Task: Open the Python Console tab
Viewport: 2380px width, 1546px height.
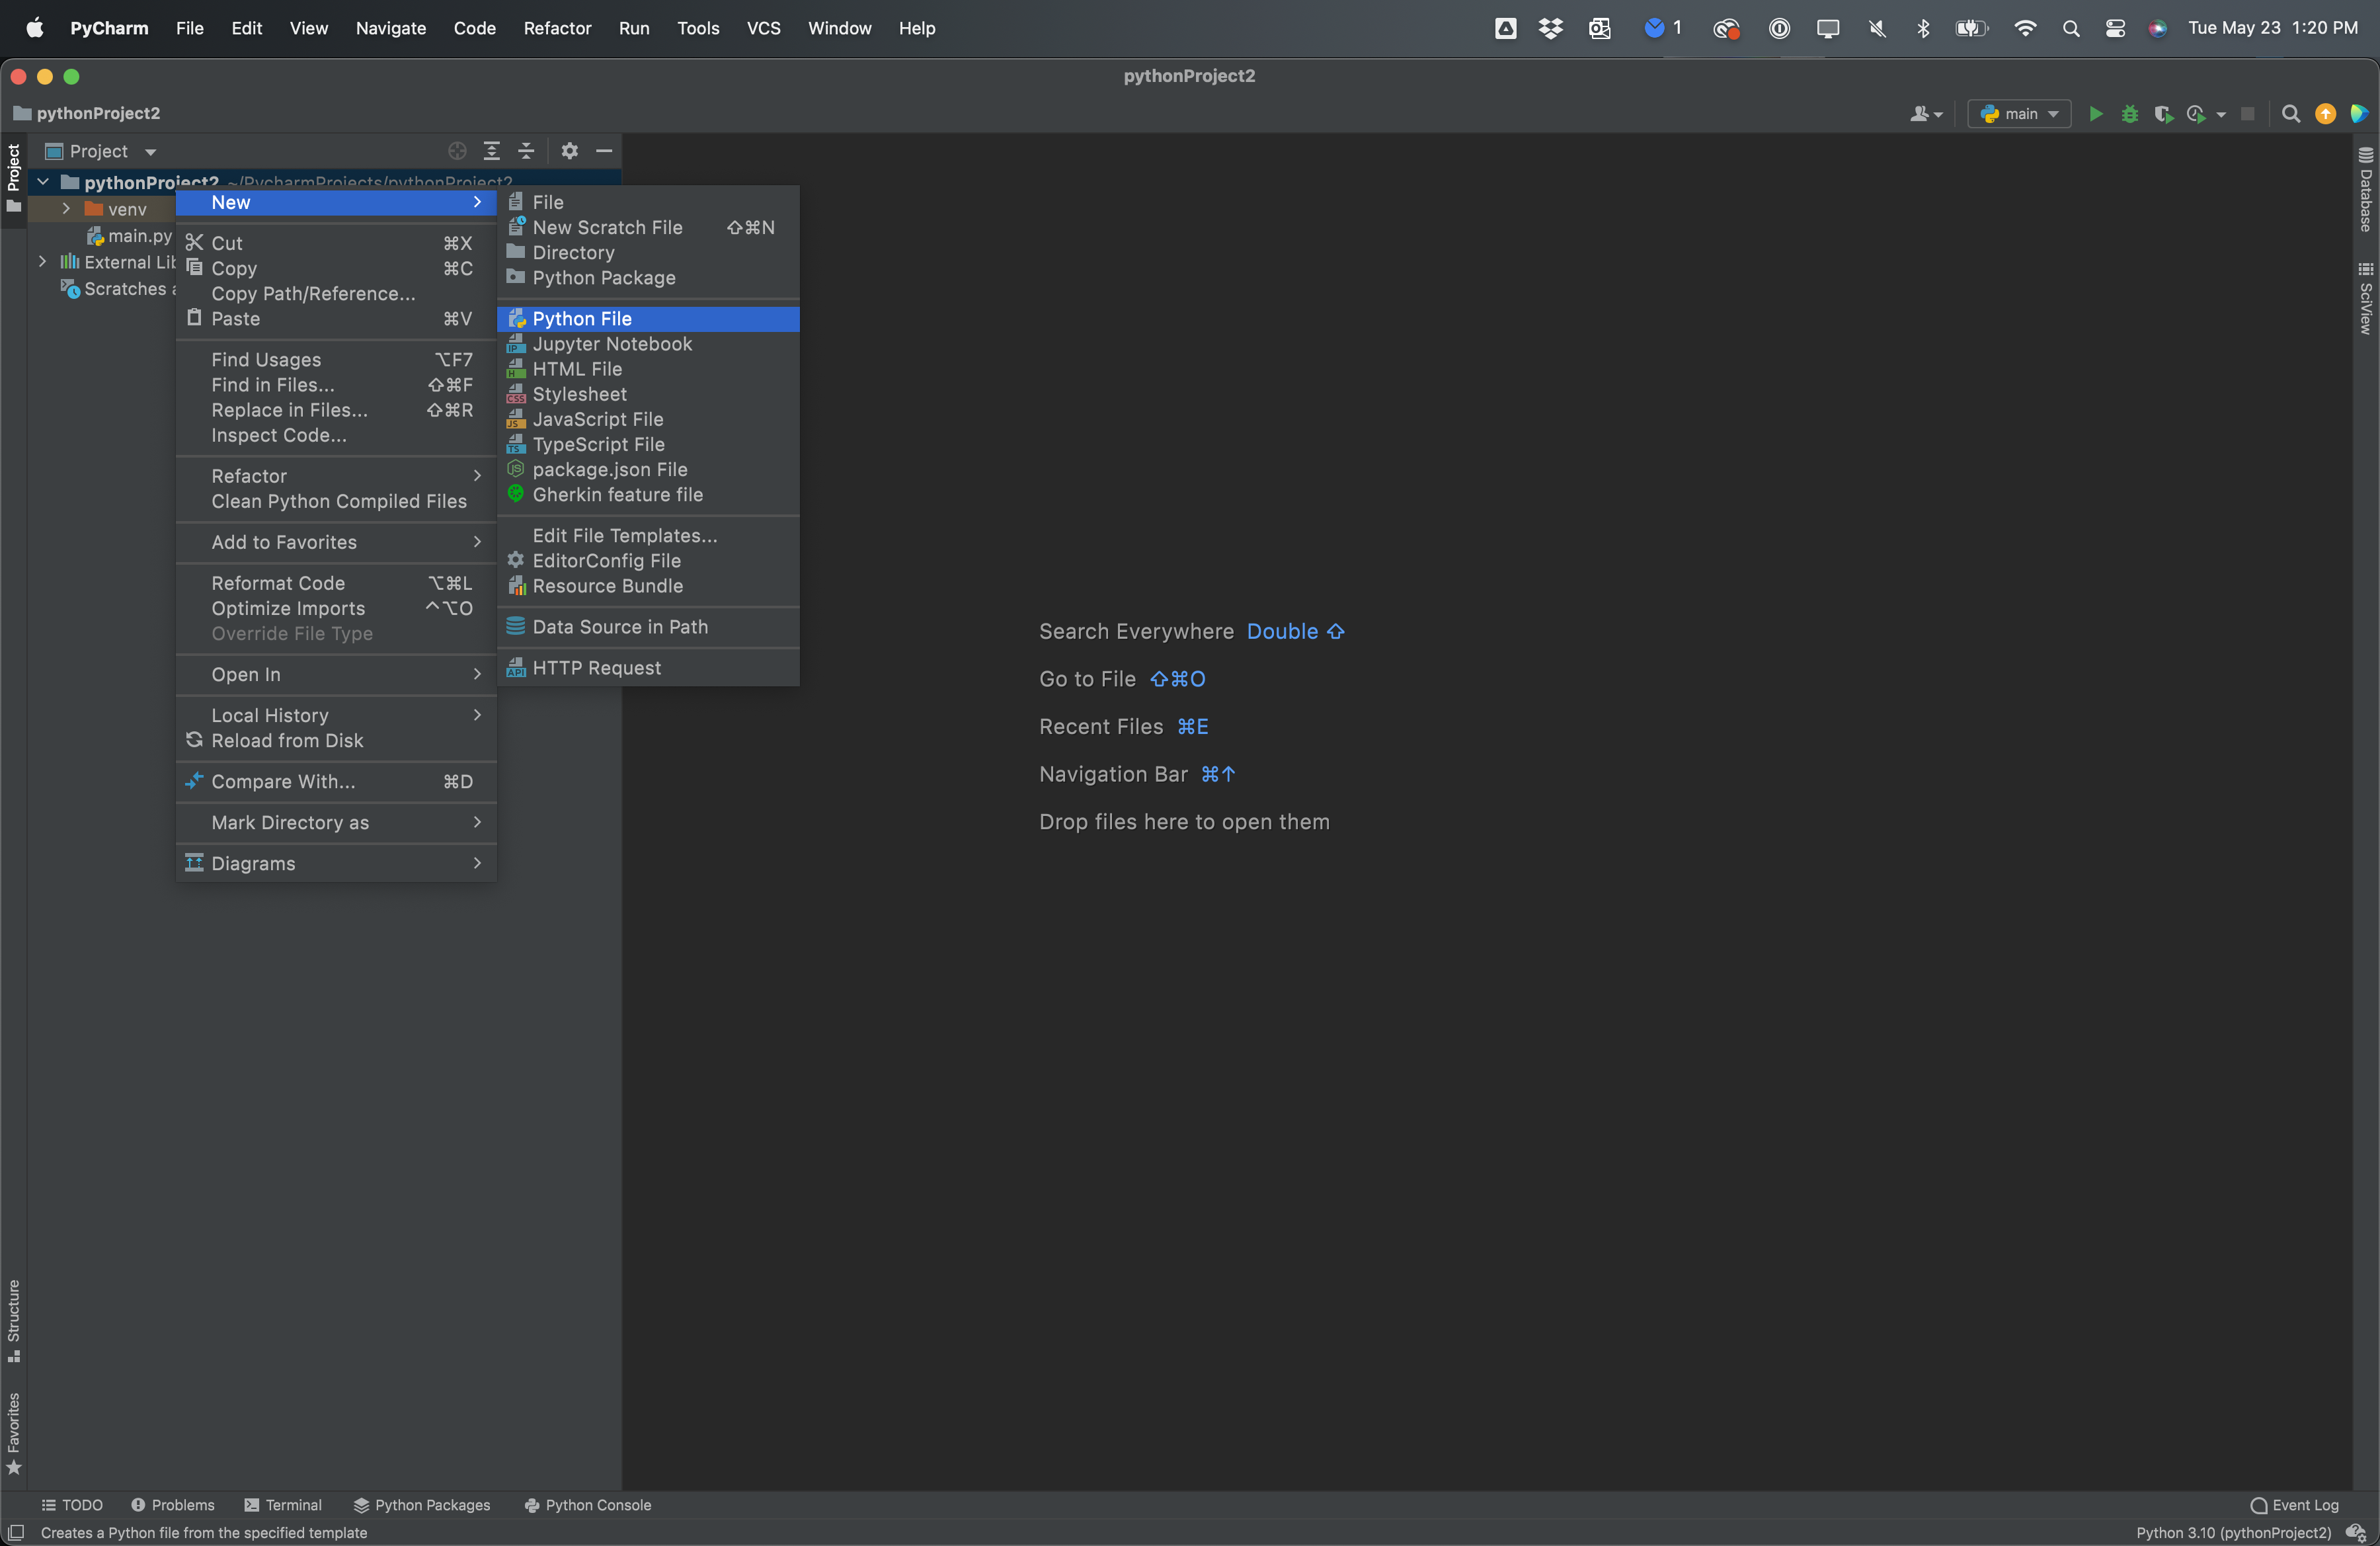Action: (588, 1505)
